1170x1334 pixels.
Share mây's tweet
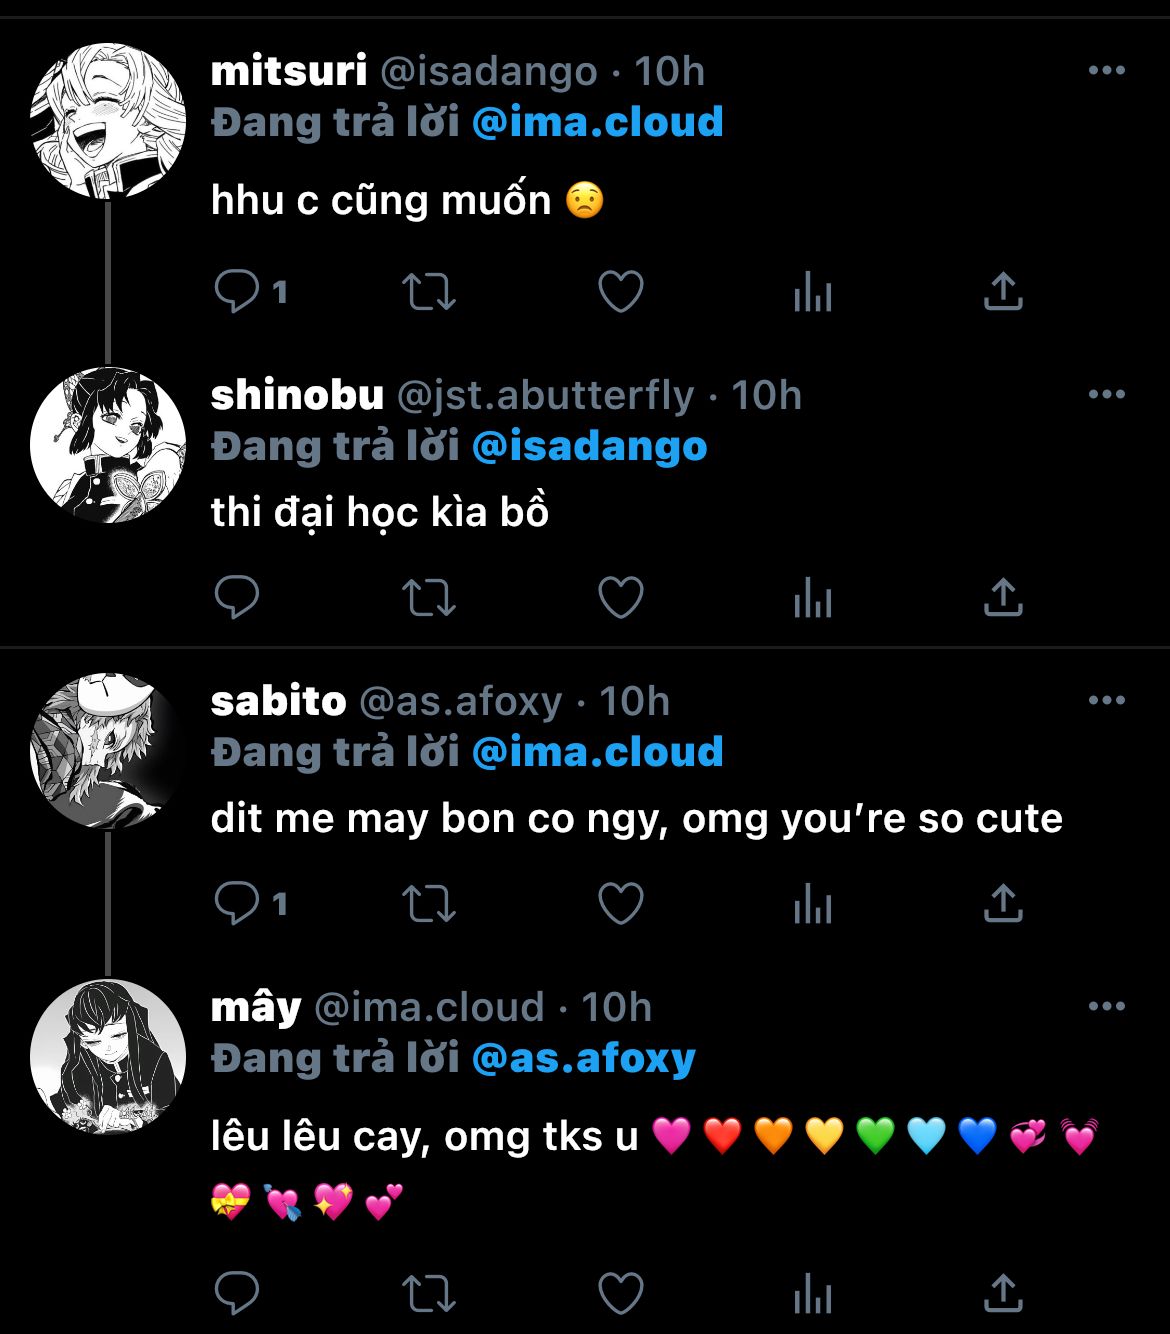[x=1003, y=1292]
